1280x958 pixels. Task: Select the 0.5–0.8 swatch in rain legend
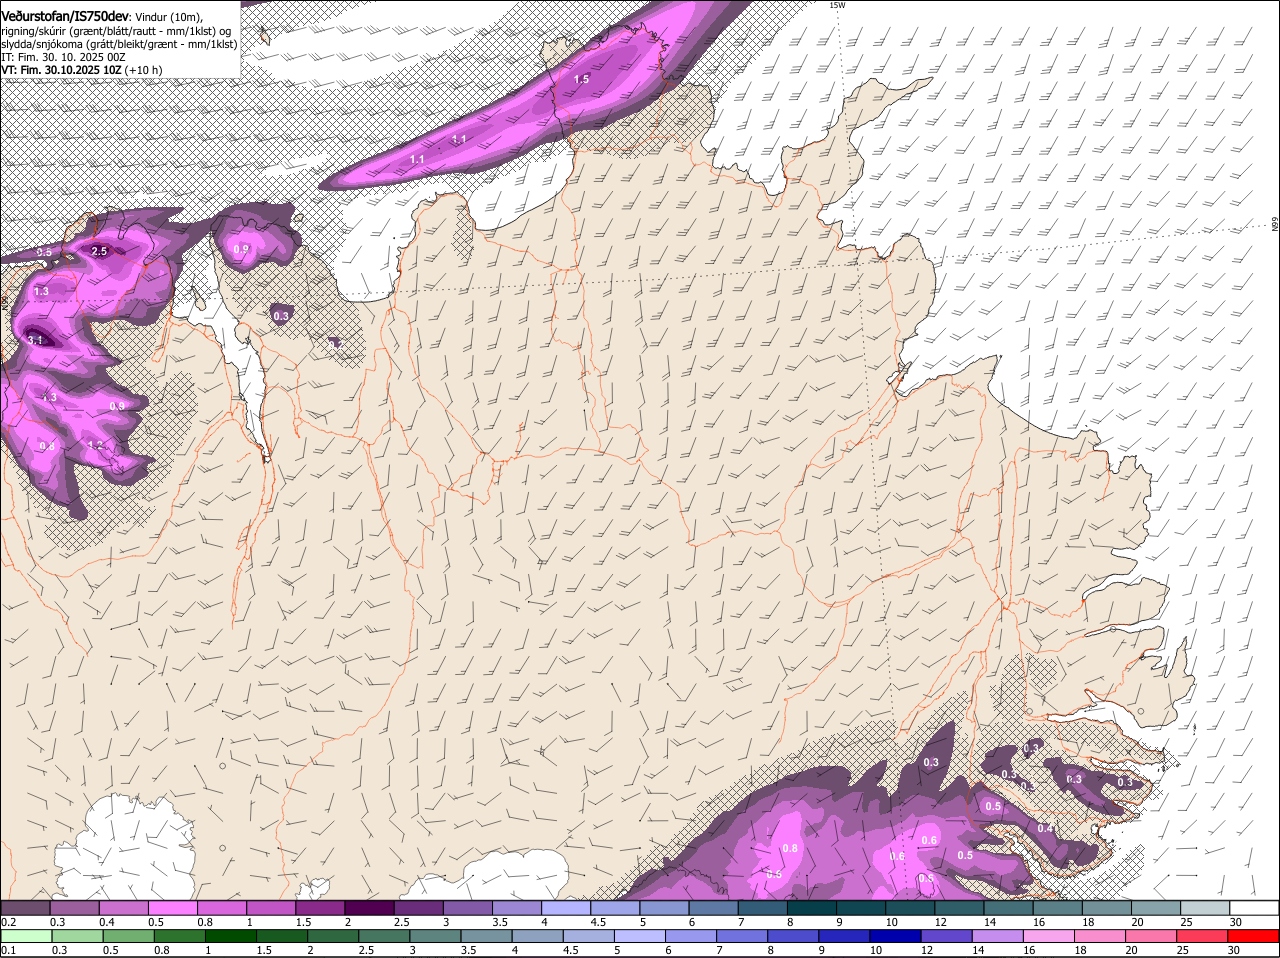pos(128,936)
